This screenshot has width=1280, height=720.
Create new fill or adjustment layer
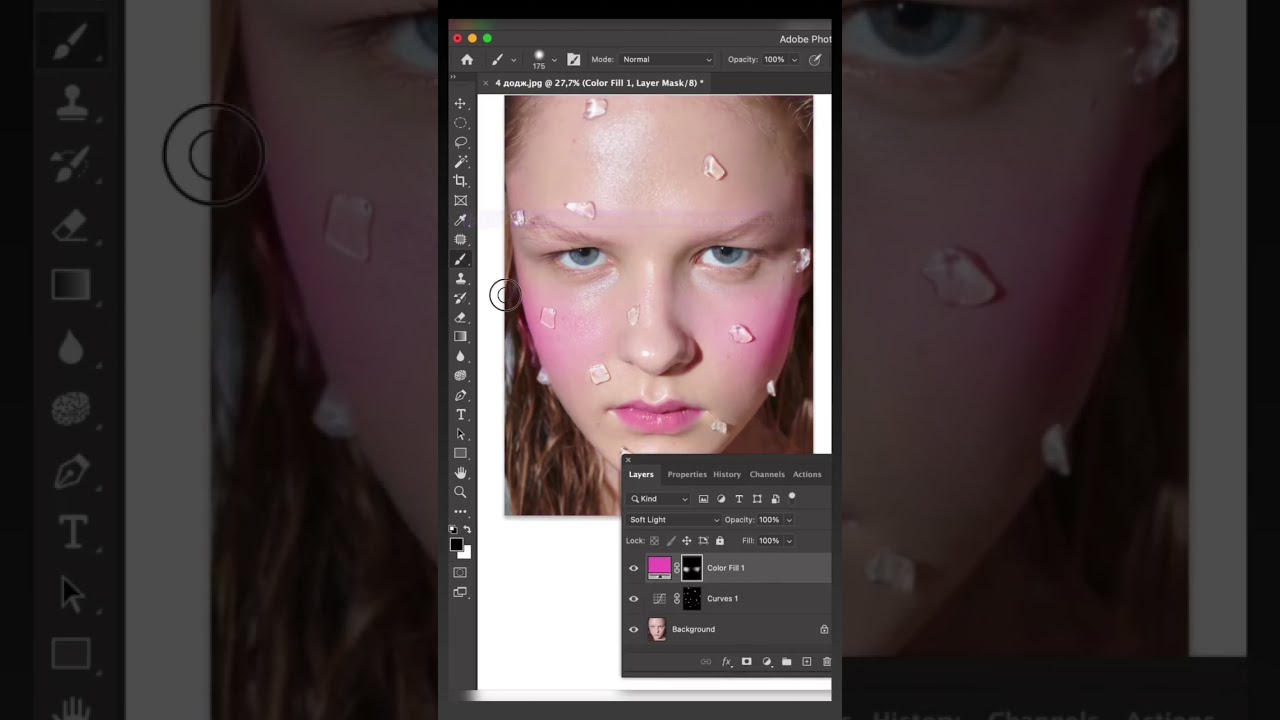click(x=767, y=662)
